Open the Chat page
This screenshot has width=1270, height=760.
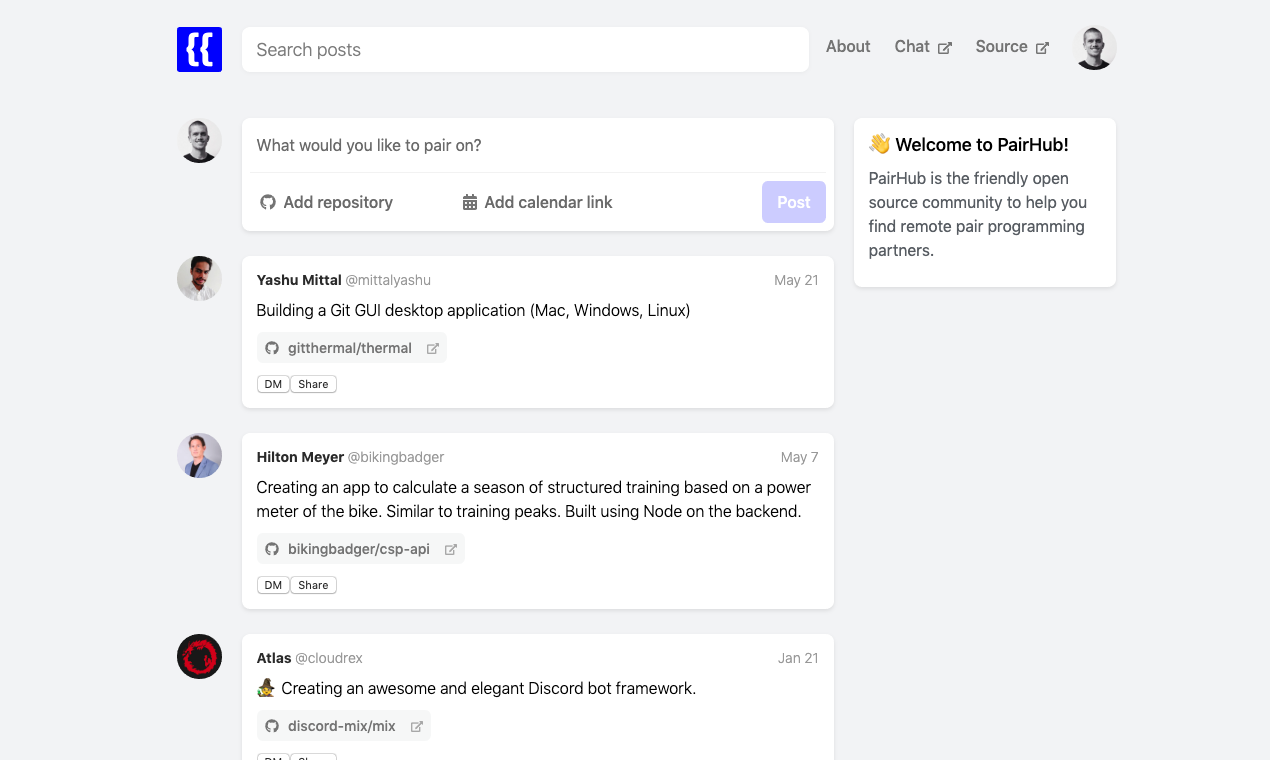(x=911, y=46)
